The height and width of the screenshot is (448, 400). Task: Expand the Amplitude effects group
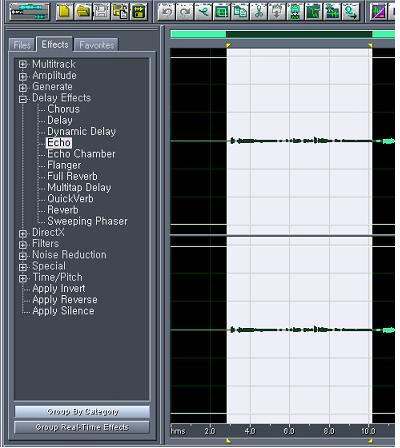click(x=23, y=76)
